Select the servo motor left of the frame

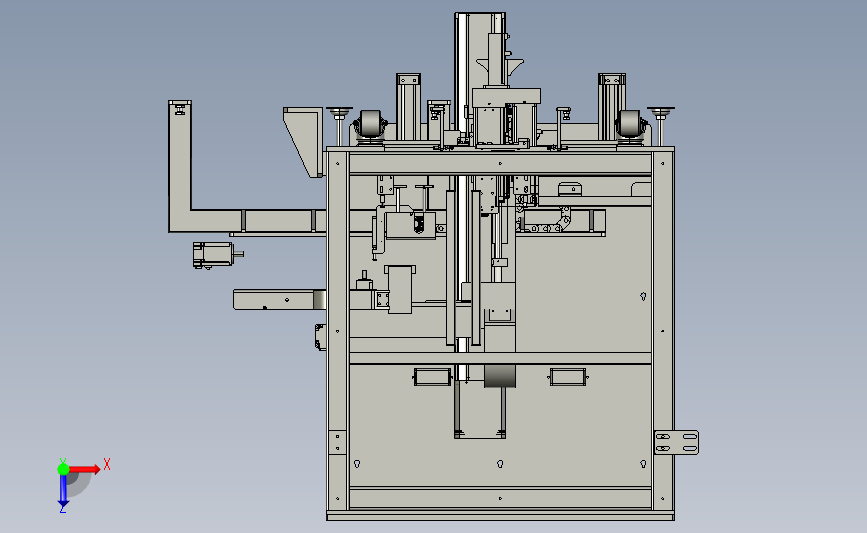(x=217, y=255)
